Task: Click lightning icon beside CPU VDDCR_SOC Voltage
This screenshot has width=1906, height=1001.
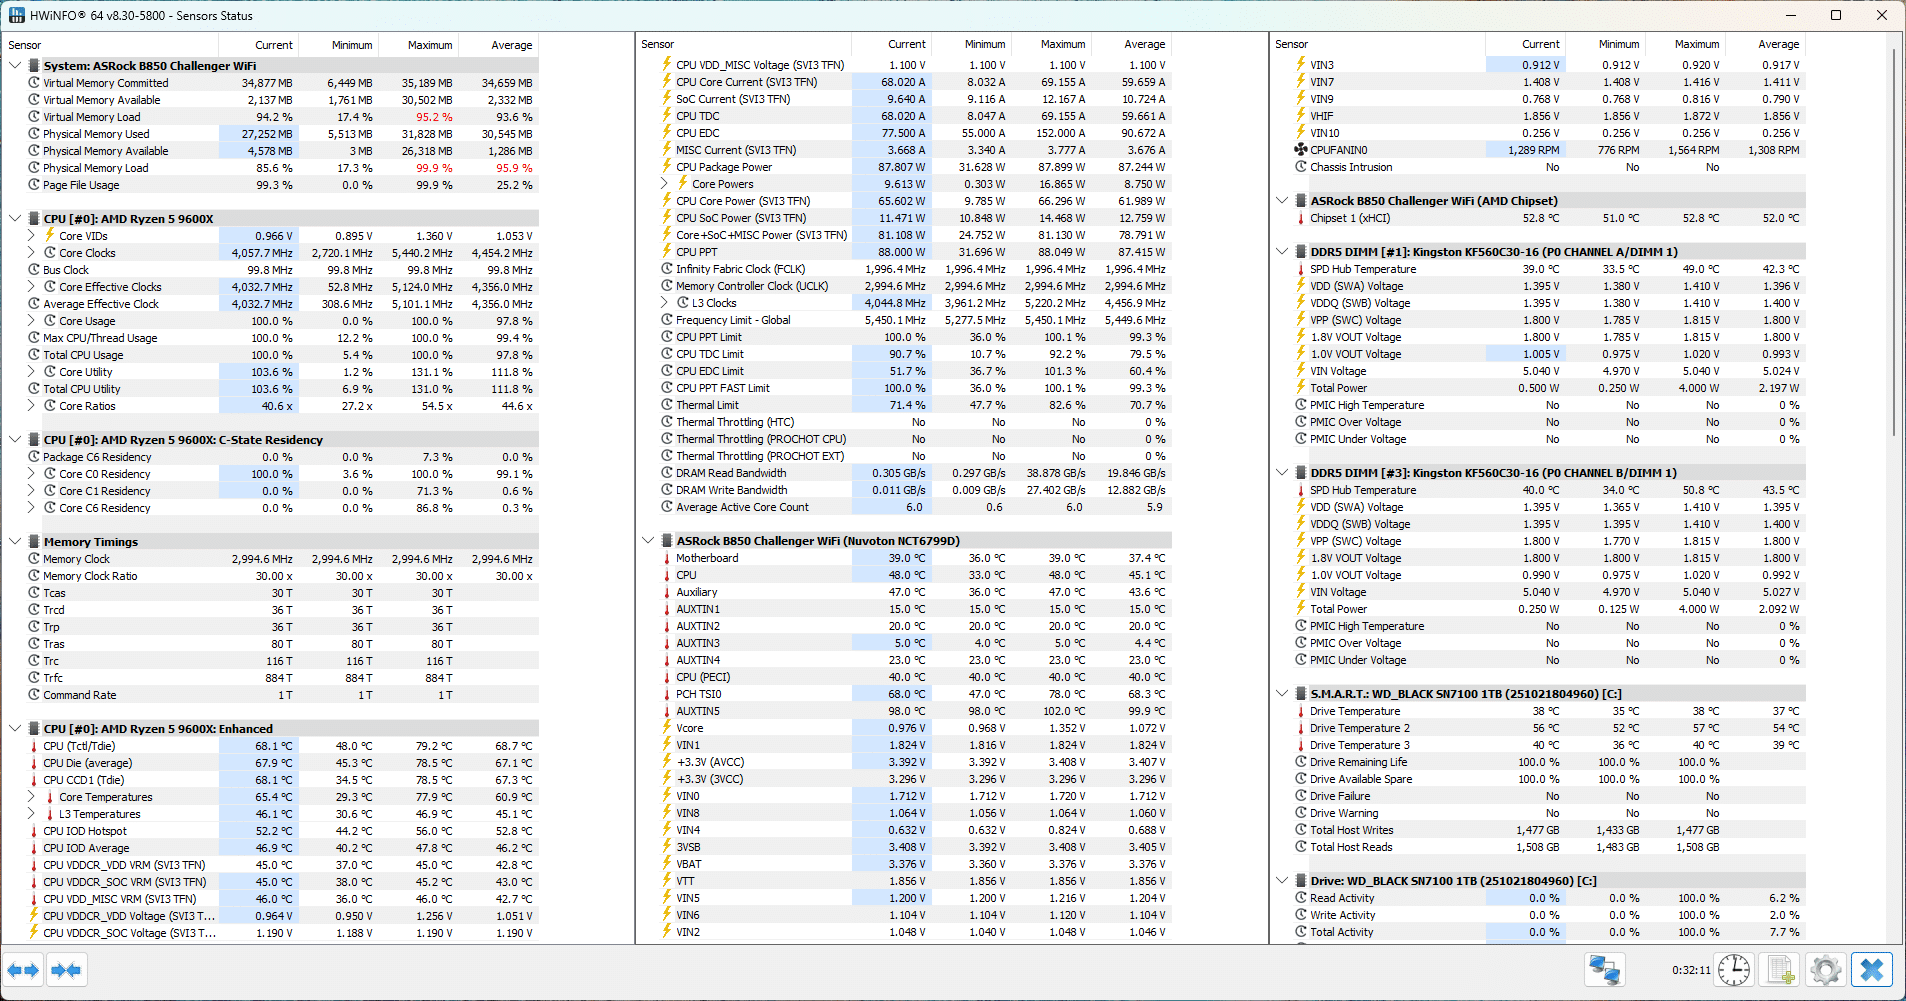Action: pos(34,933)
